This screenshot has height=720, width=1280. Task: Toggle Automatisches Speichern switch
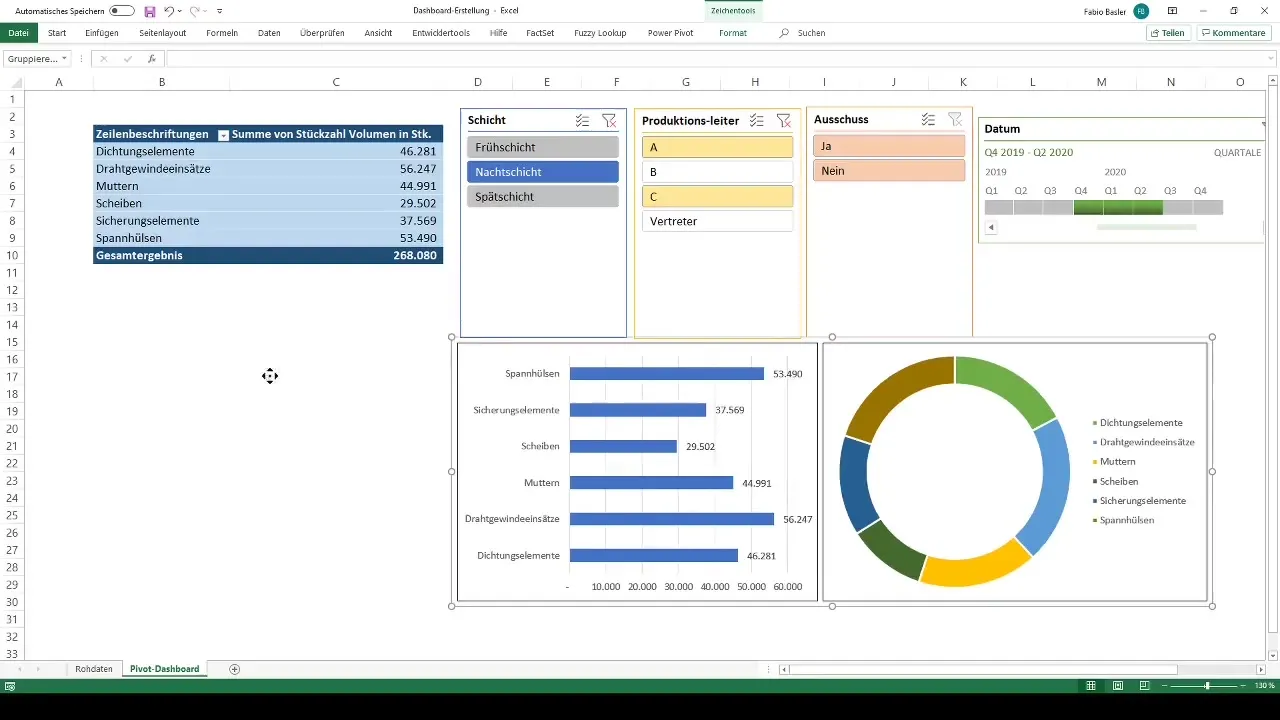click(122, 11)
